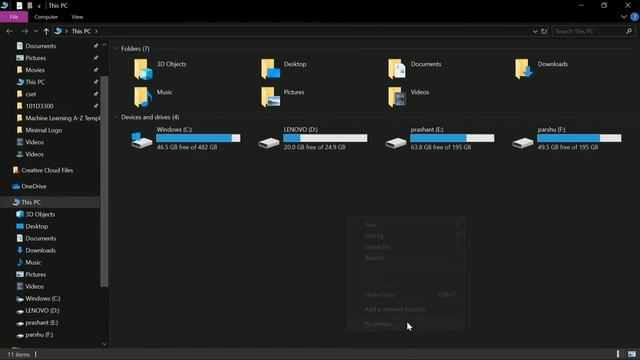Select the Music folder in main pane

pyautogui.click(x=153, y=97)
